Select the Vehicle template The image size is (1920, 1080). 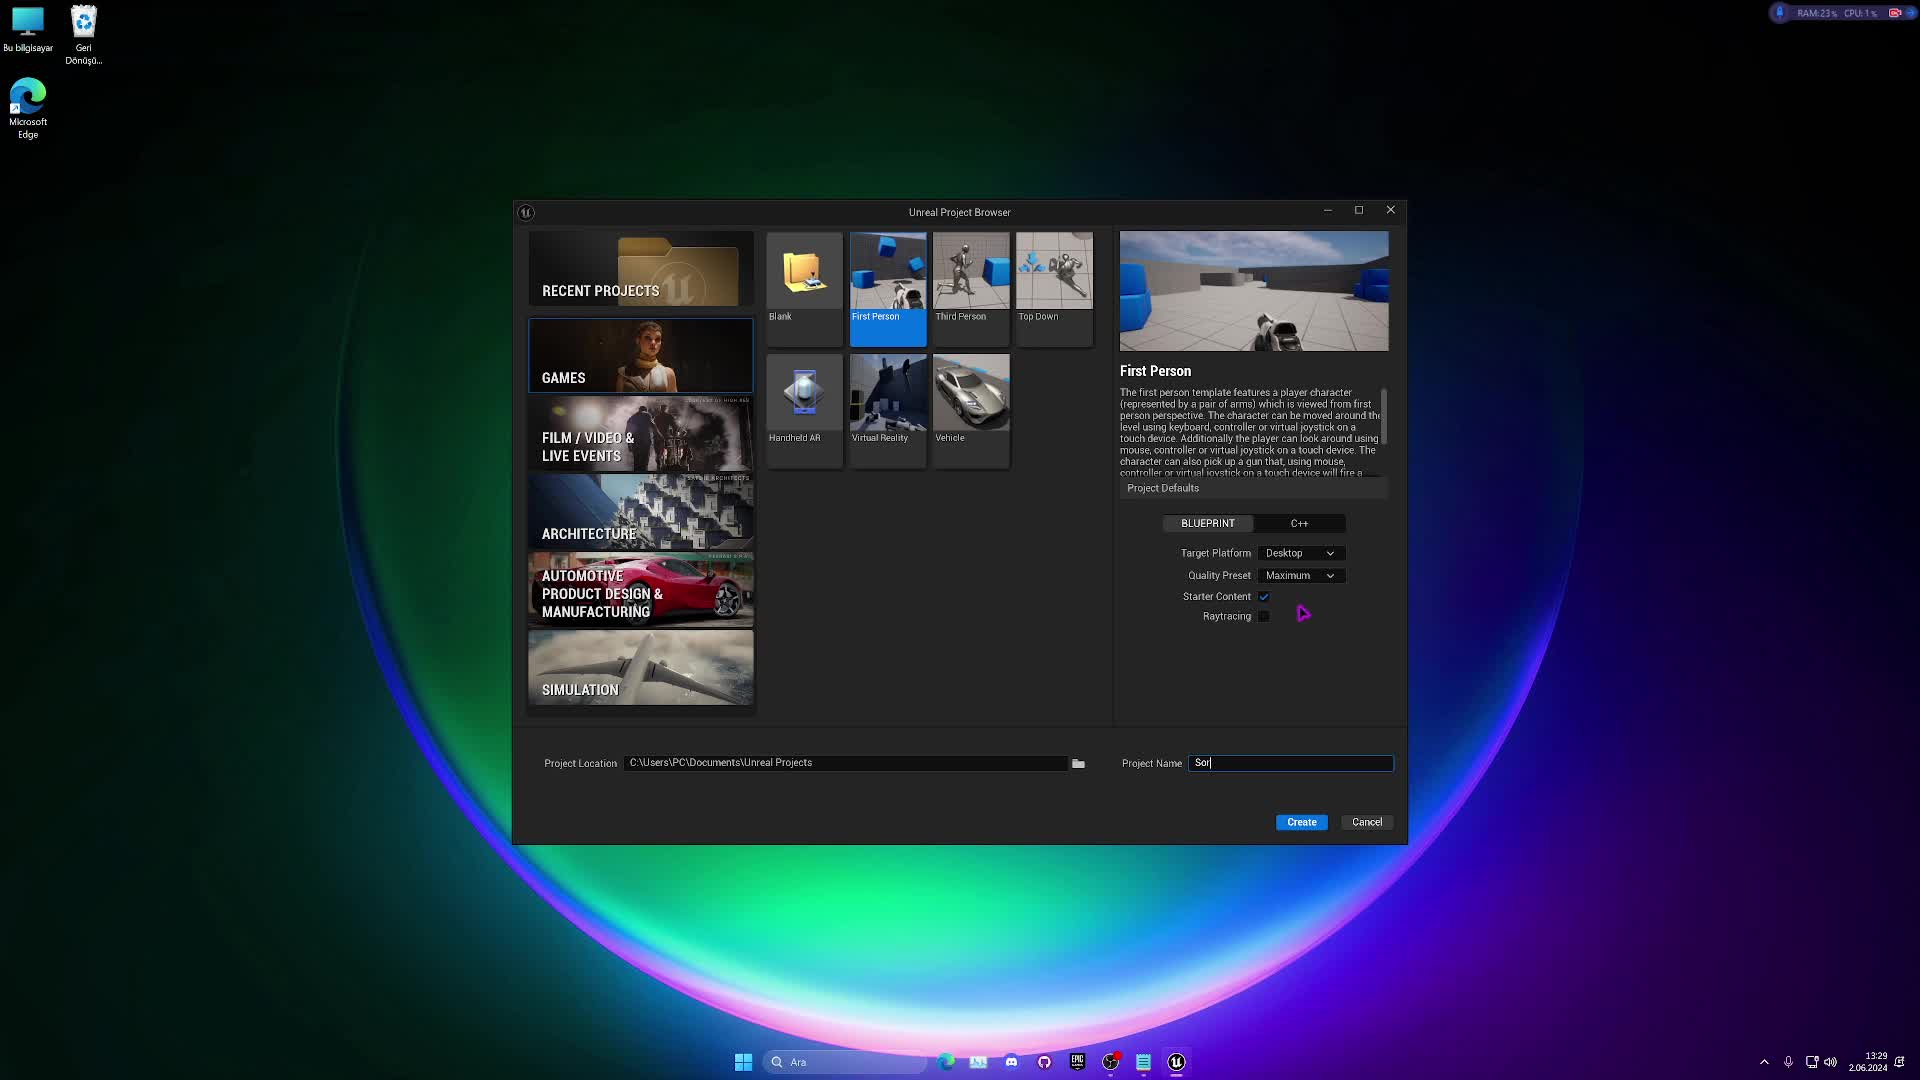971,410
